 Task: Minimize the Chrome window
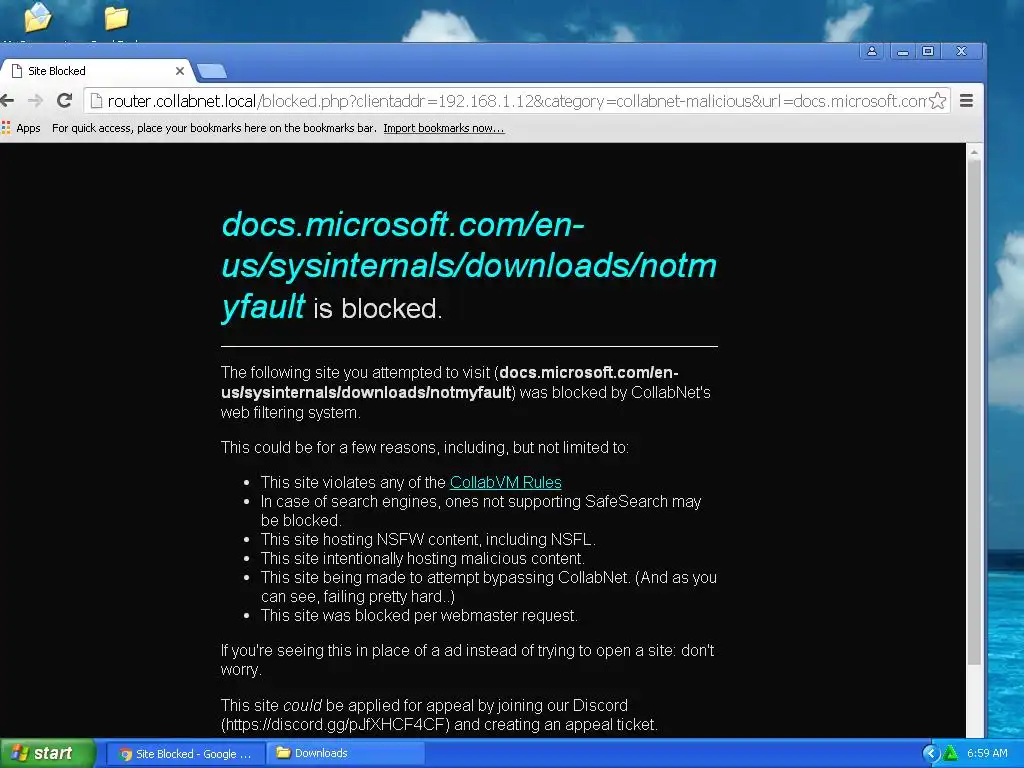click(x=903, y=51)
